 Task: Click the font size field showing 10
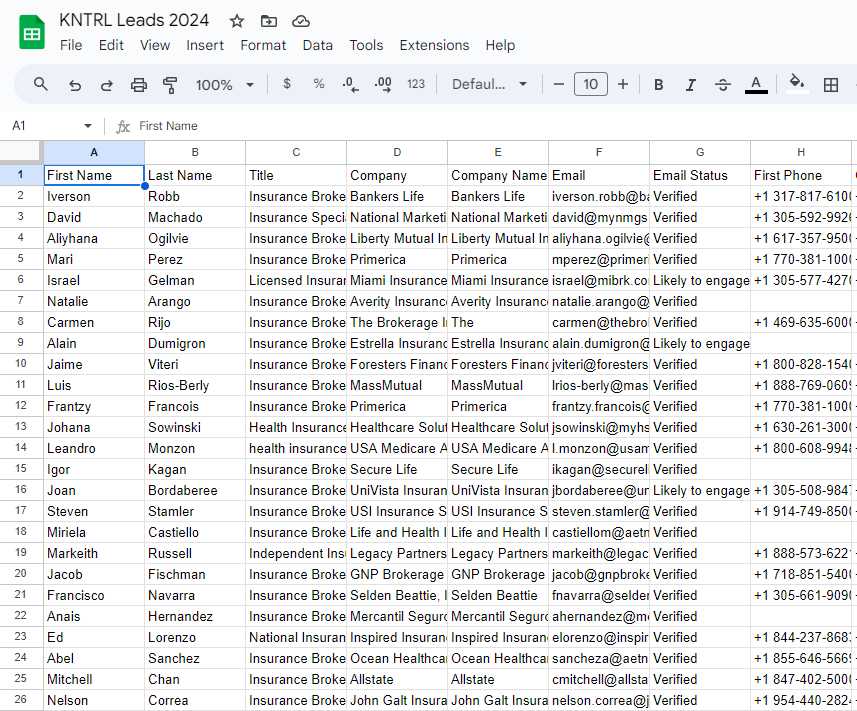click(590, 84)
